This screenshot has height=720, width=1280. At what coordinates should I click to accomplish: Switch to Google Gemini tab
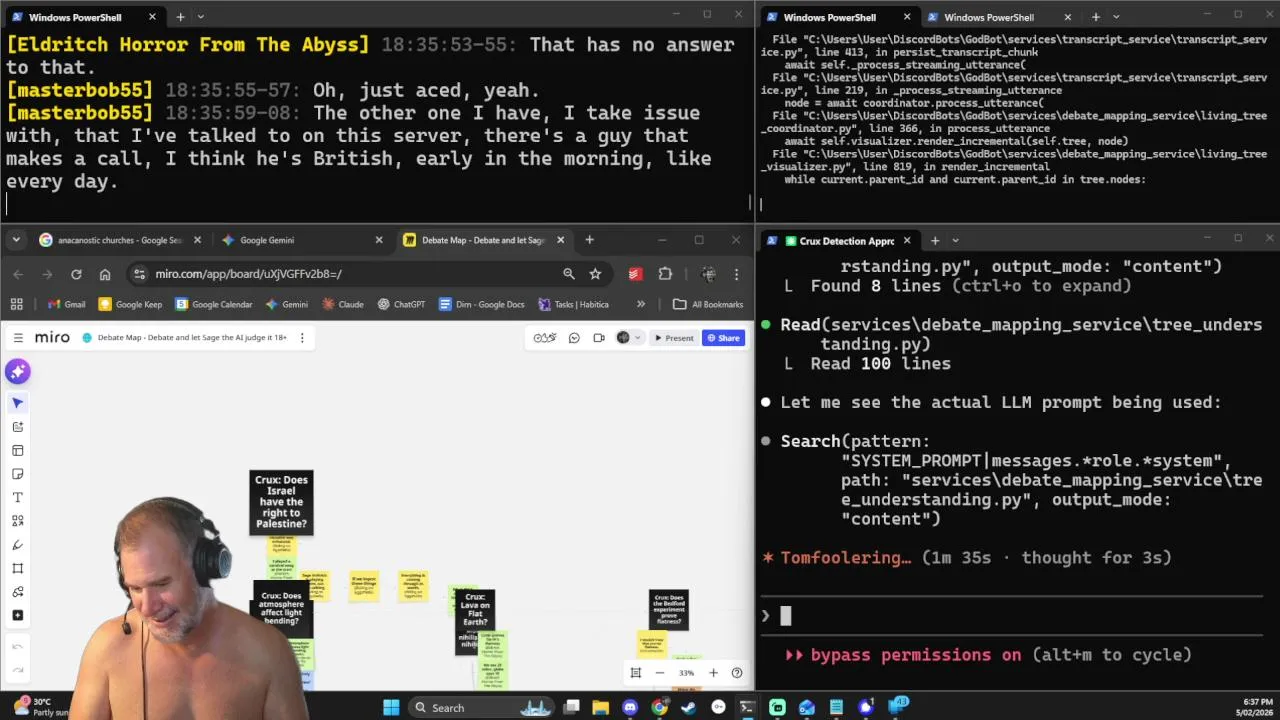[303, 240]
